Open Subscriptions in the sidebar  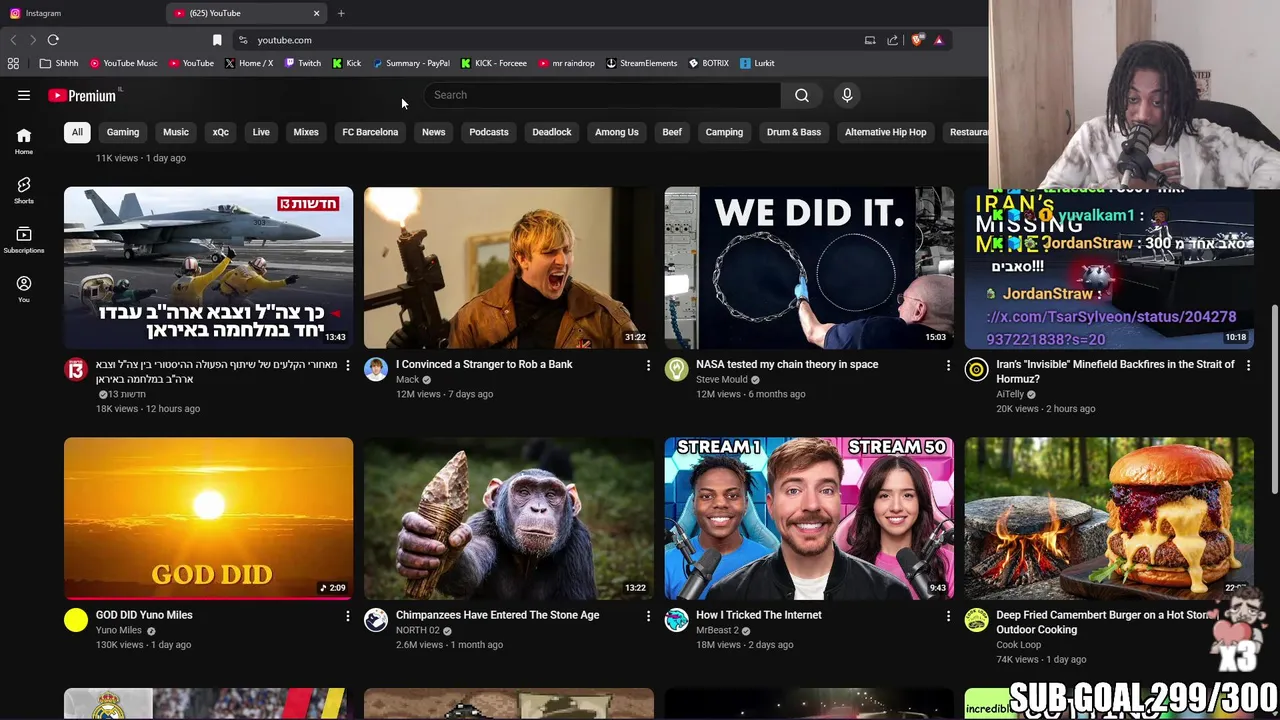pos(24,240)
